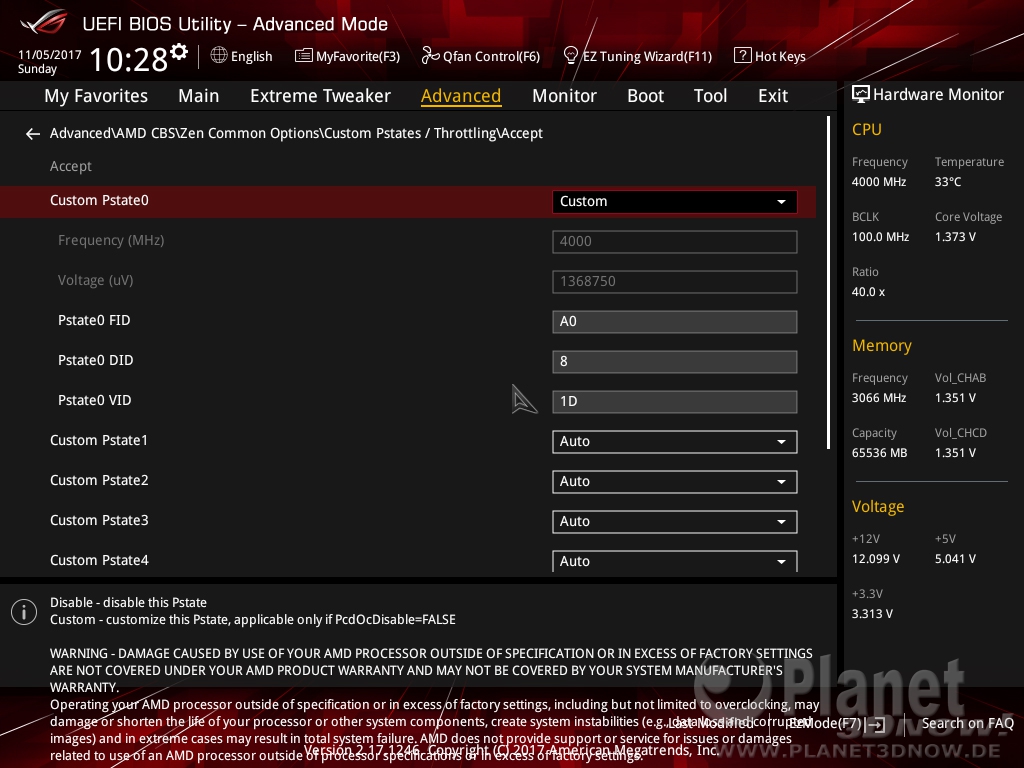Click +12V value 12.099 V

876,558
